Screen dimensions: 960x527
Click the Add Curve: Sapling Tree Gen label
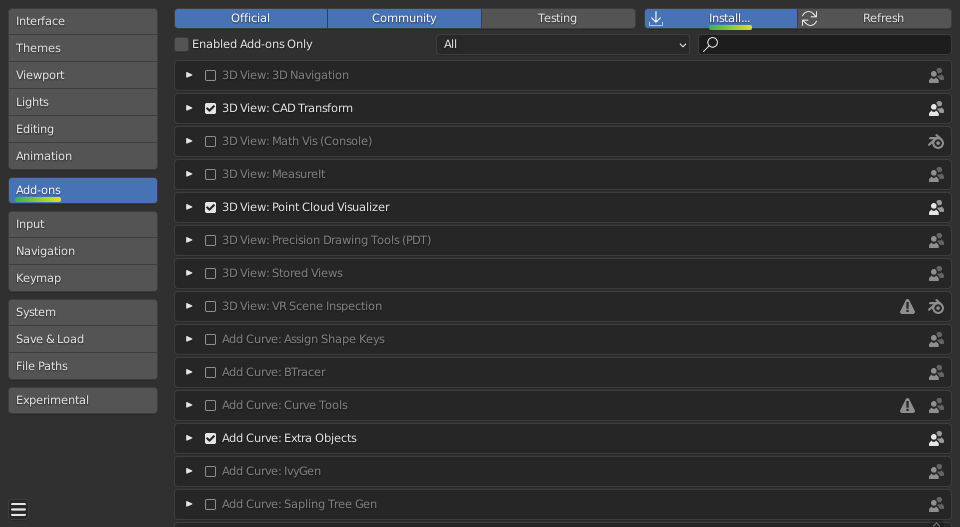coord(299,504)
